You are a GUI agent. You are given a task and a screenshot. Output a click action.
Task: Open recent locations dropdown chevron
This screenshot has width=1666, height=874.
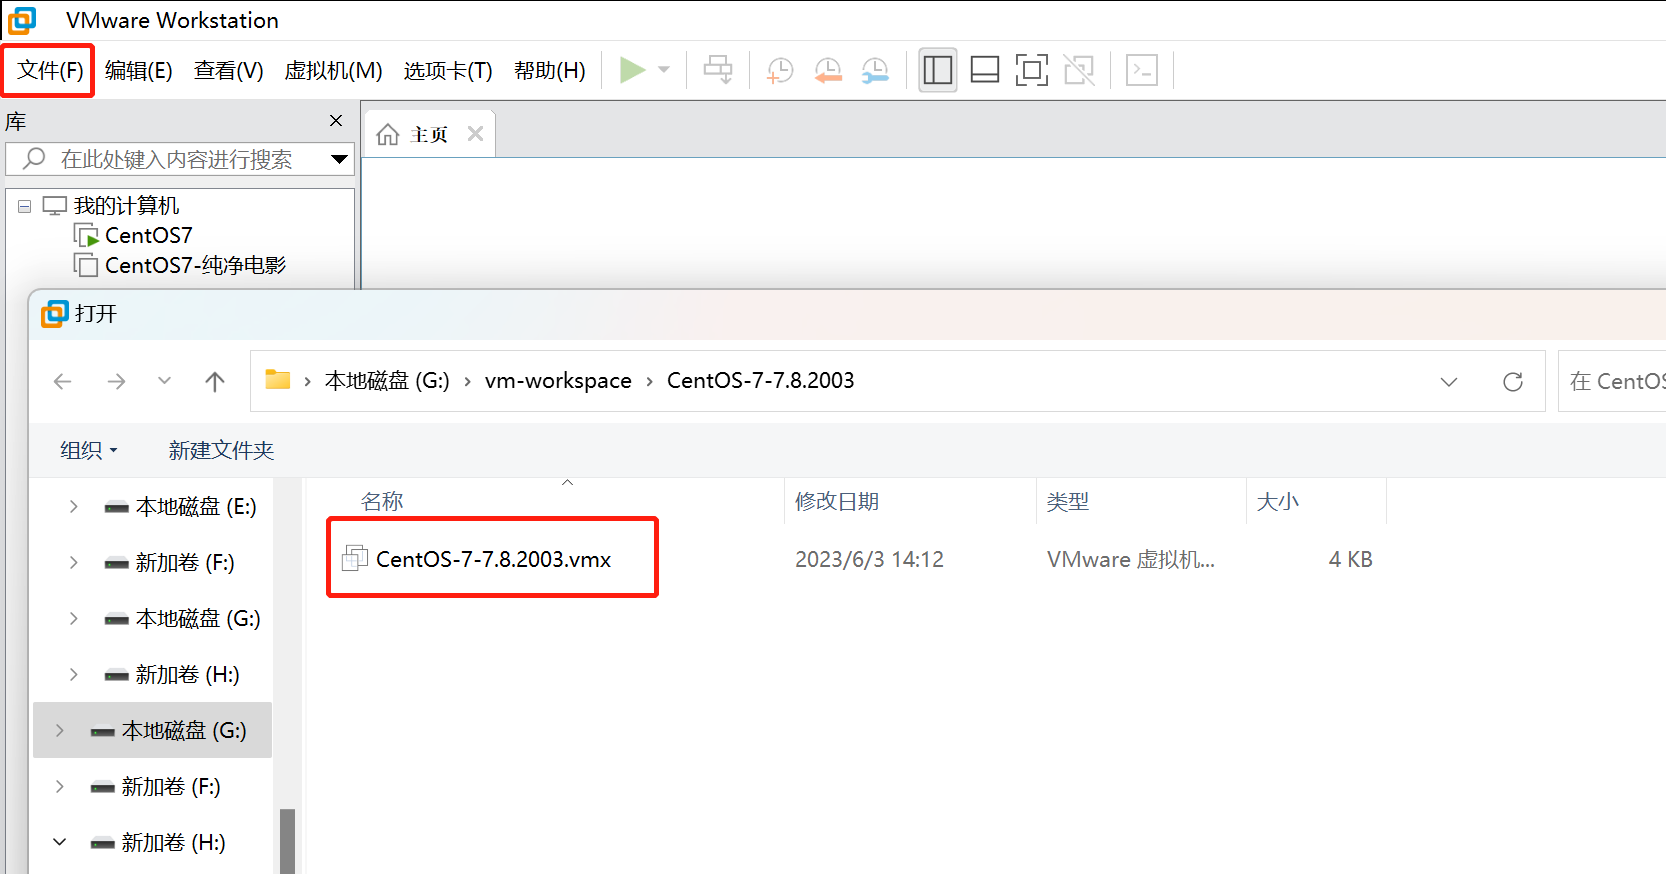click(165, 381)
